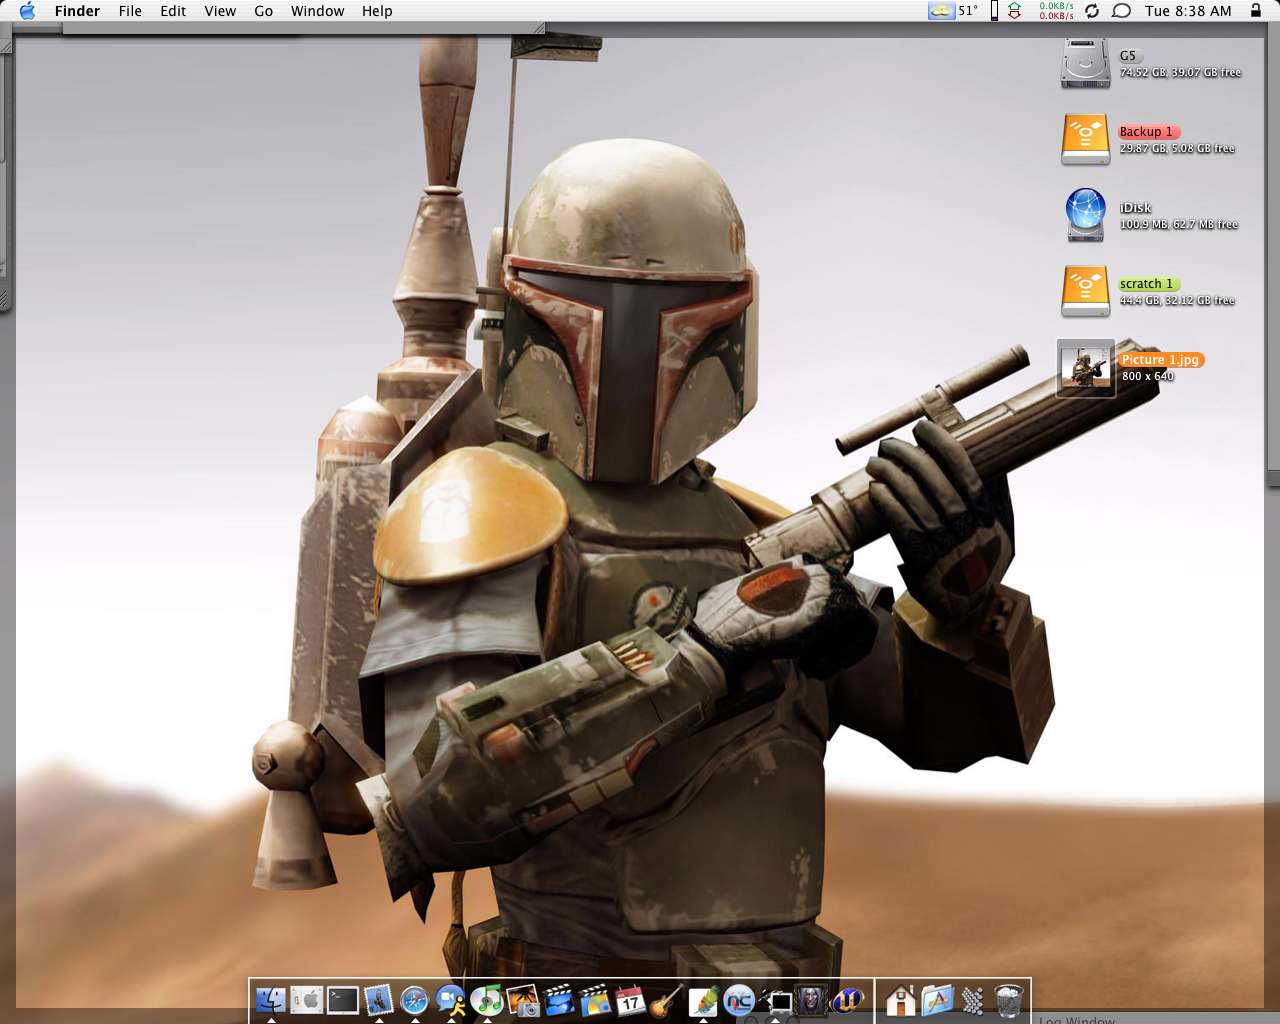Click the clock showing Tue 8:38 AM
Screen dimensions: 1280x1024
(x=1188, y=11)
